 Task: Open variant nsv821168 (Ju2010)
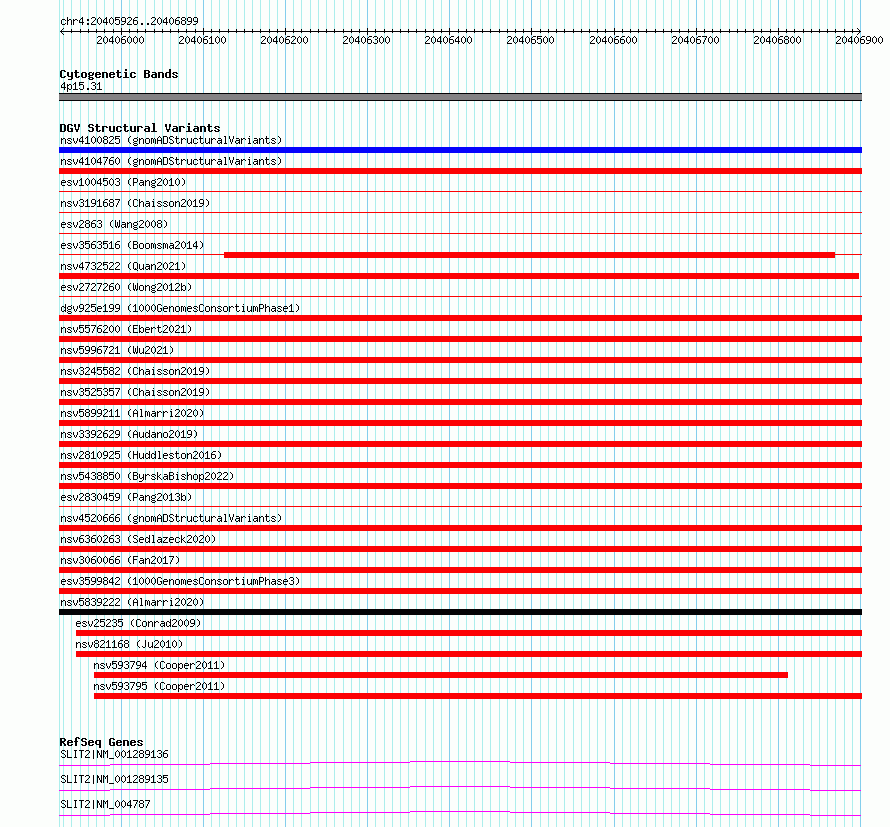[x=129, y=644]
